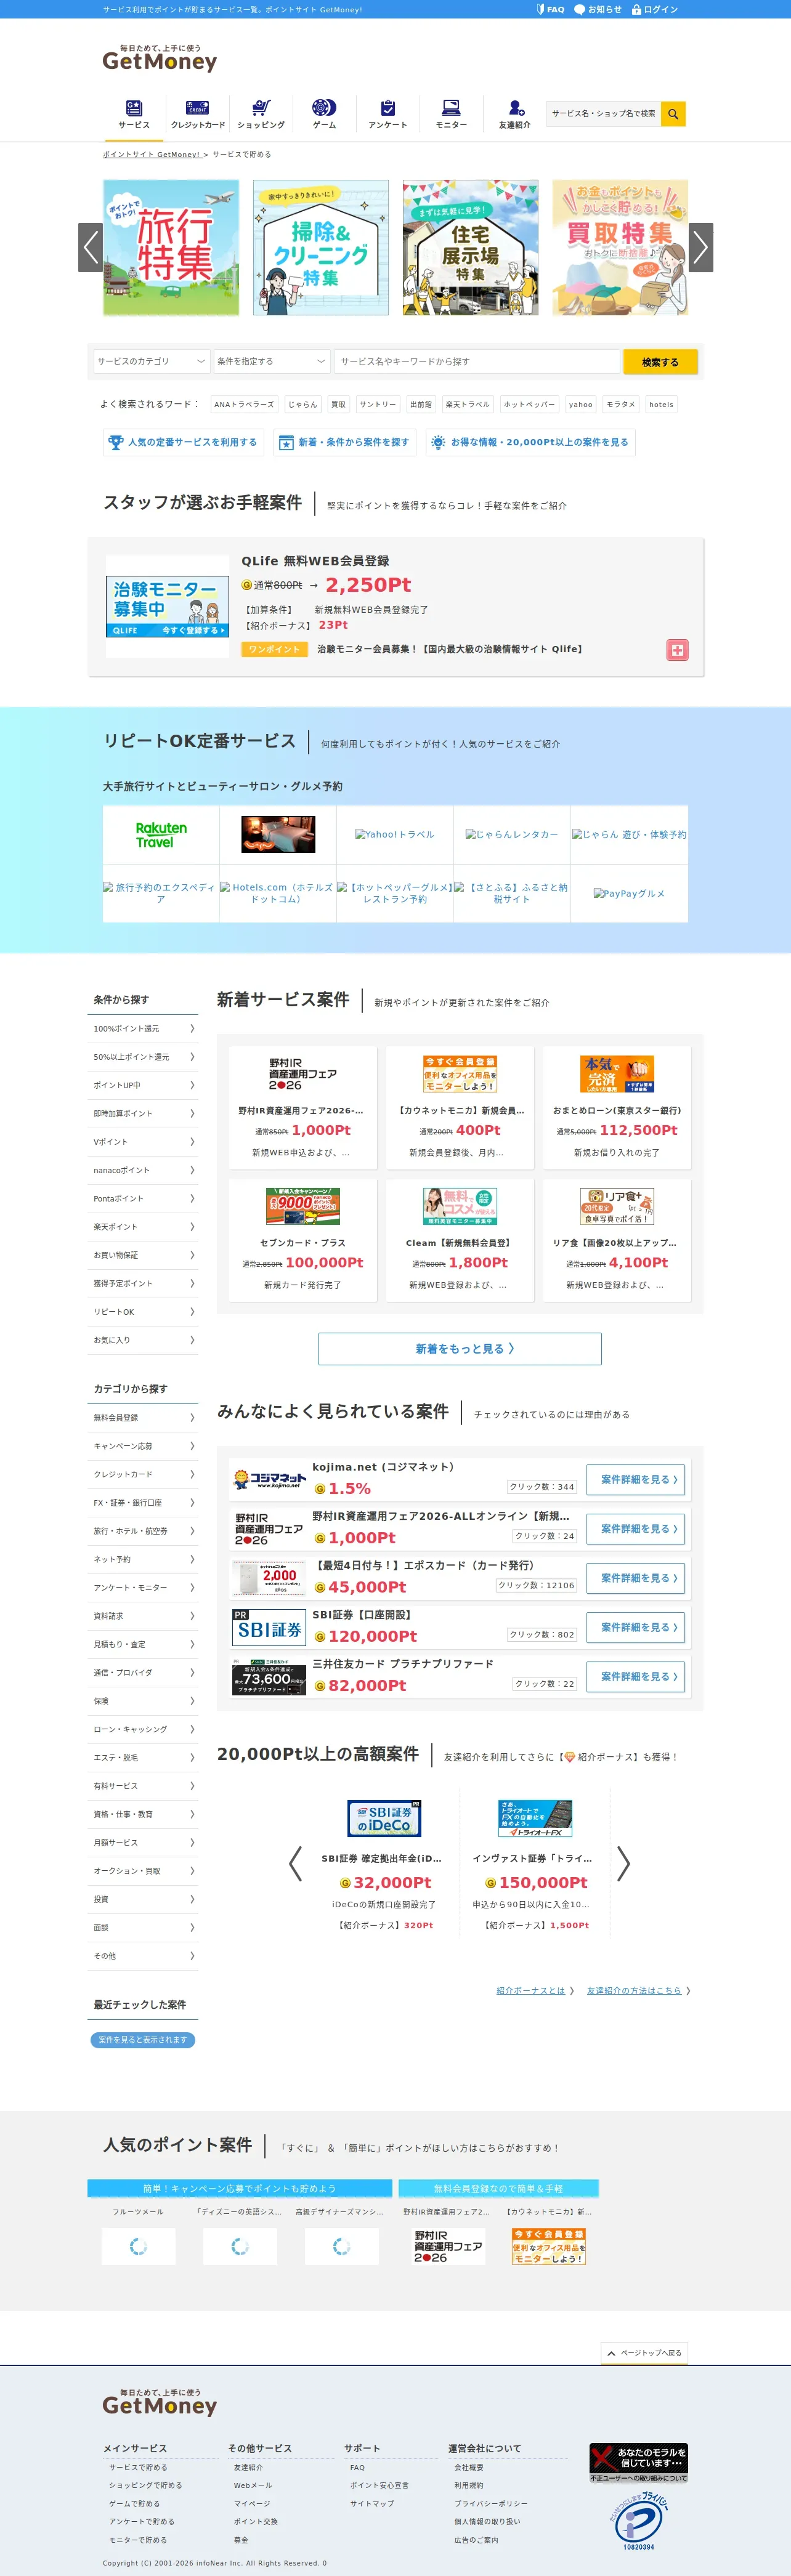Click the GetMoney header logo
This screenshot has height=2576, width=791.
[159, 58]
